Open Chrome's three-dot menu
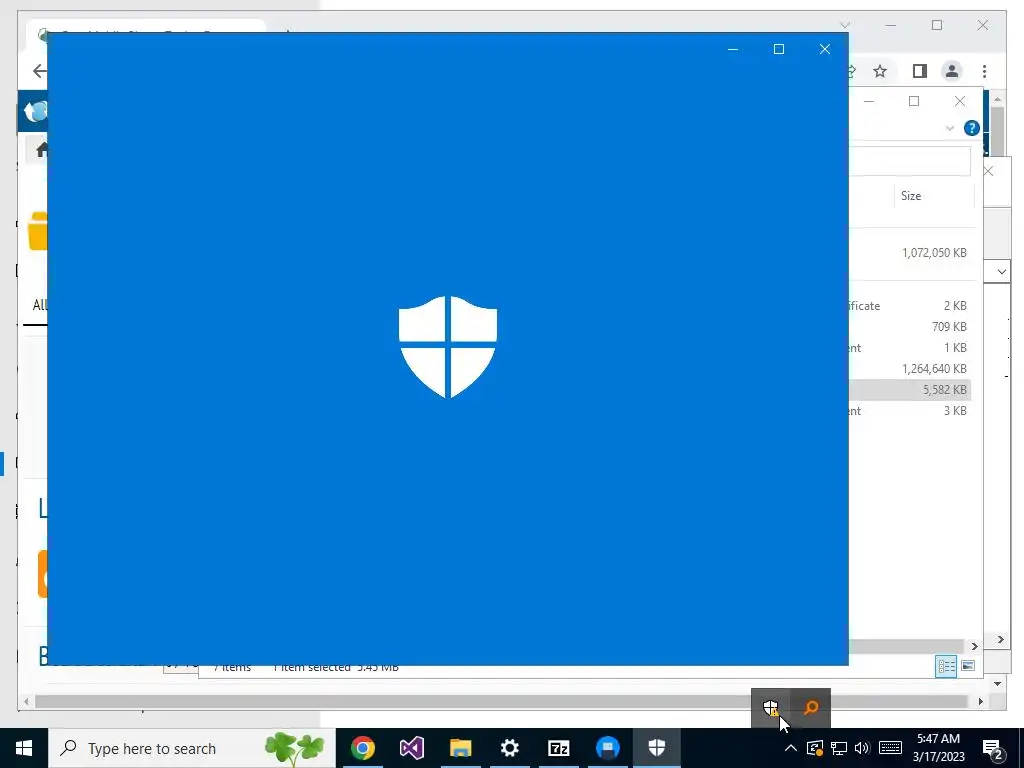 click(x=984, y=71)
